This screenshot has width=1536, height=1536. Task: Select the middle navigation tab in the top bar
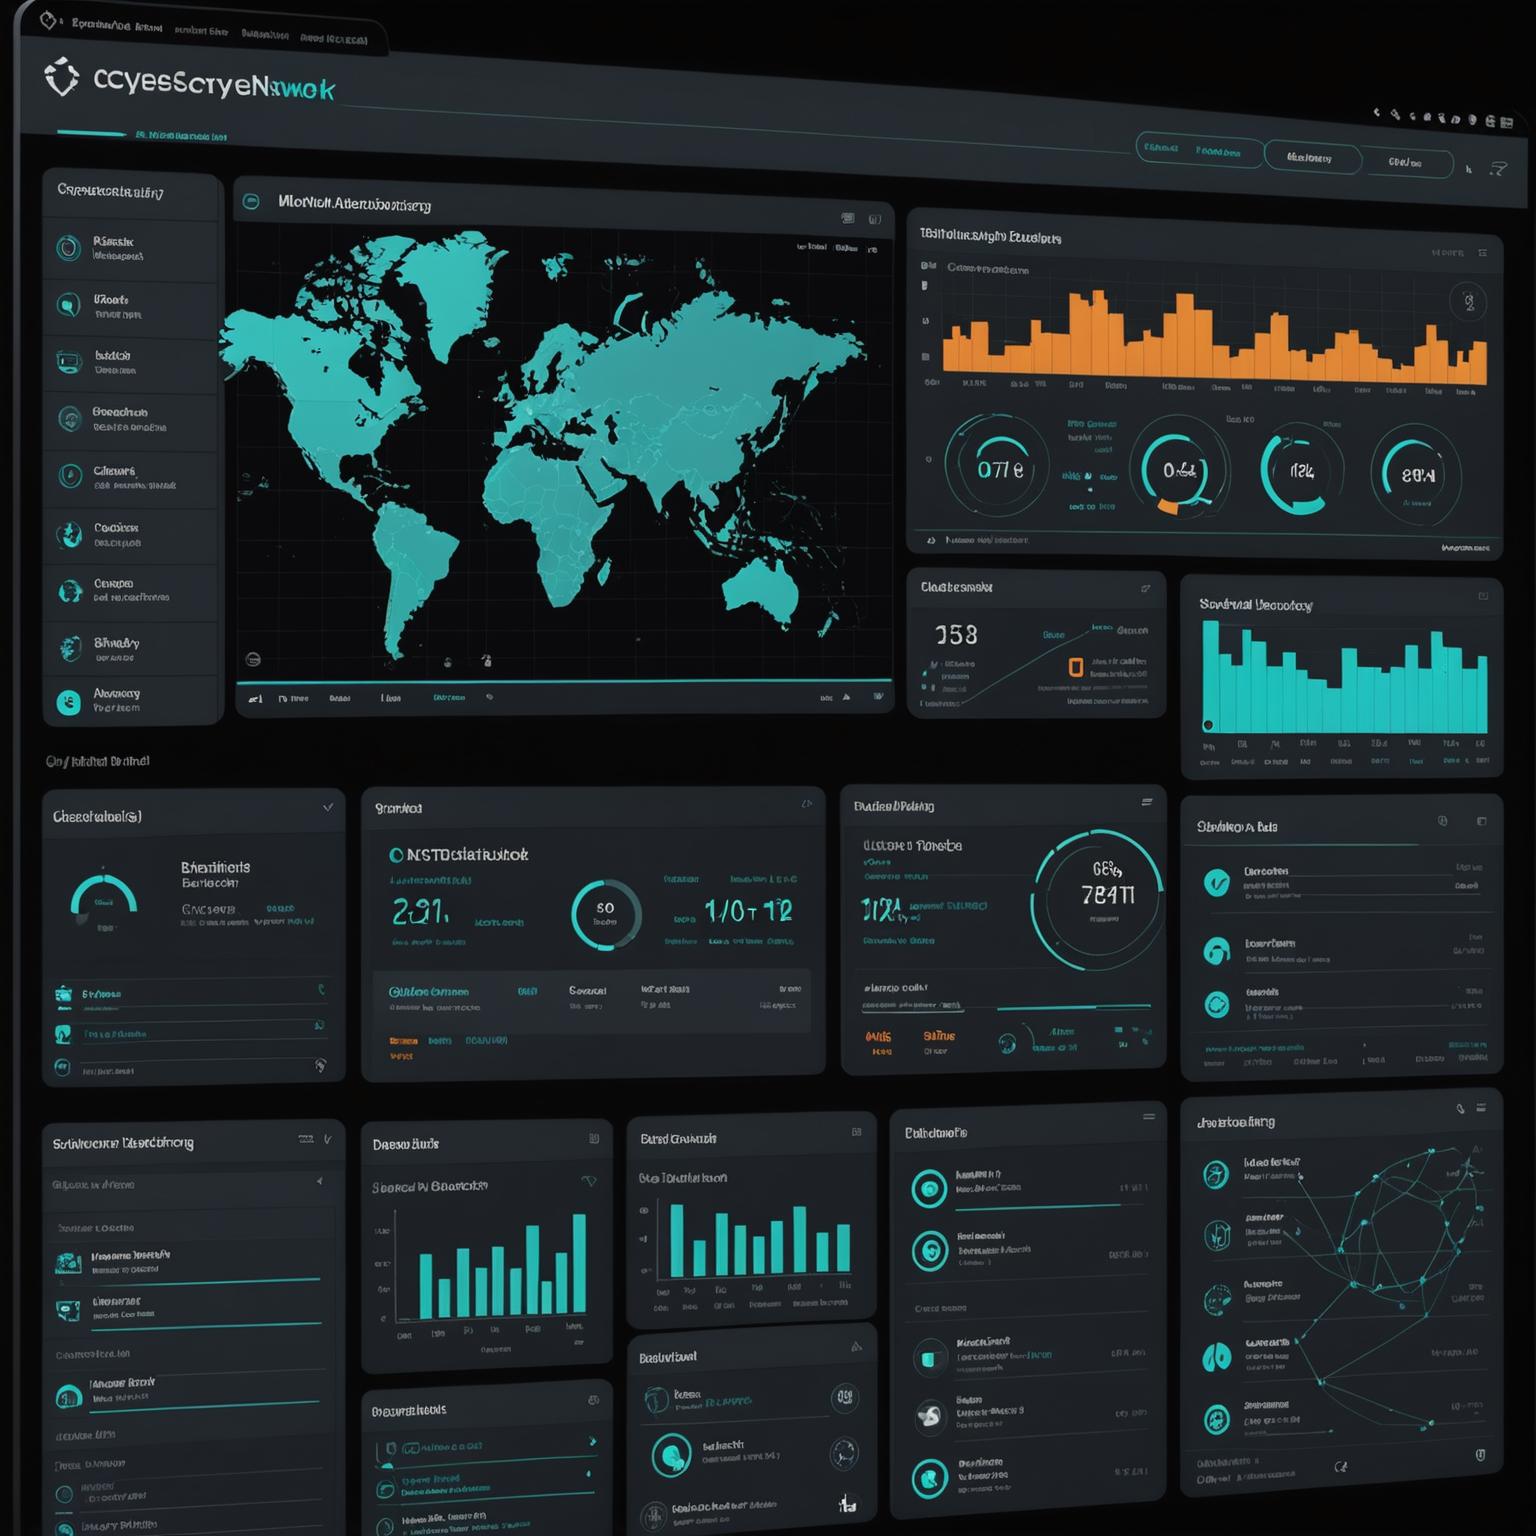click(1312, 158)
